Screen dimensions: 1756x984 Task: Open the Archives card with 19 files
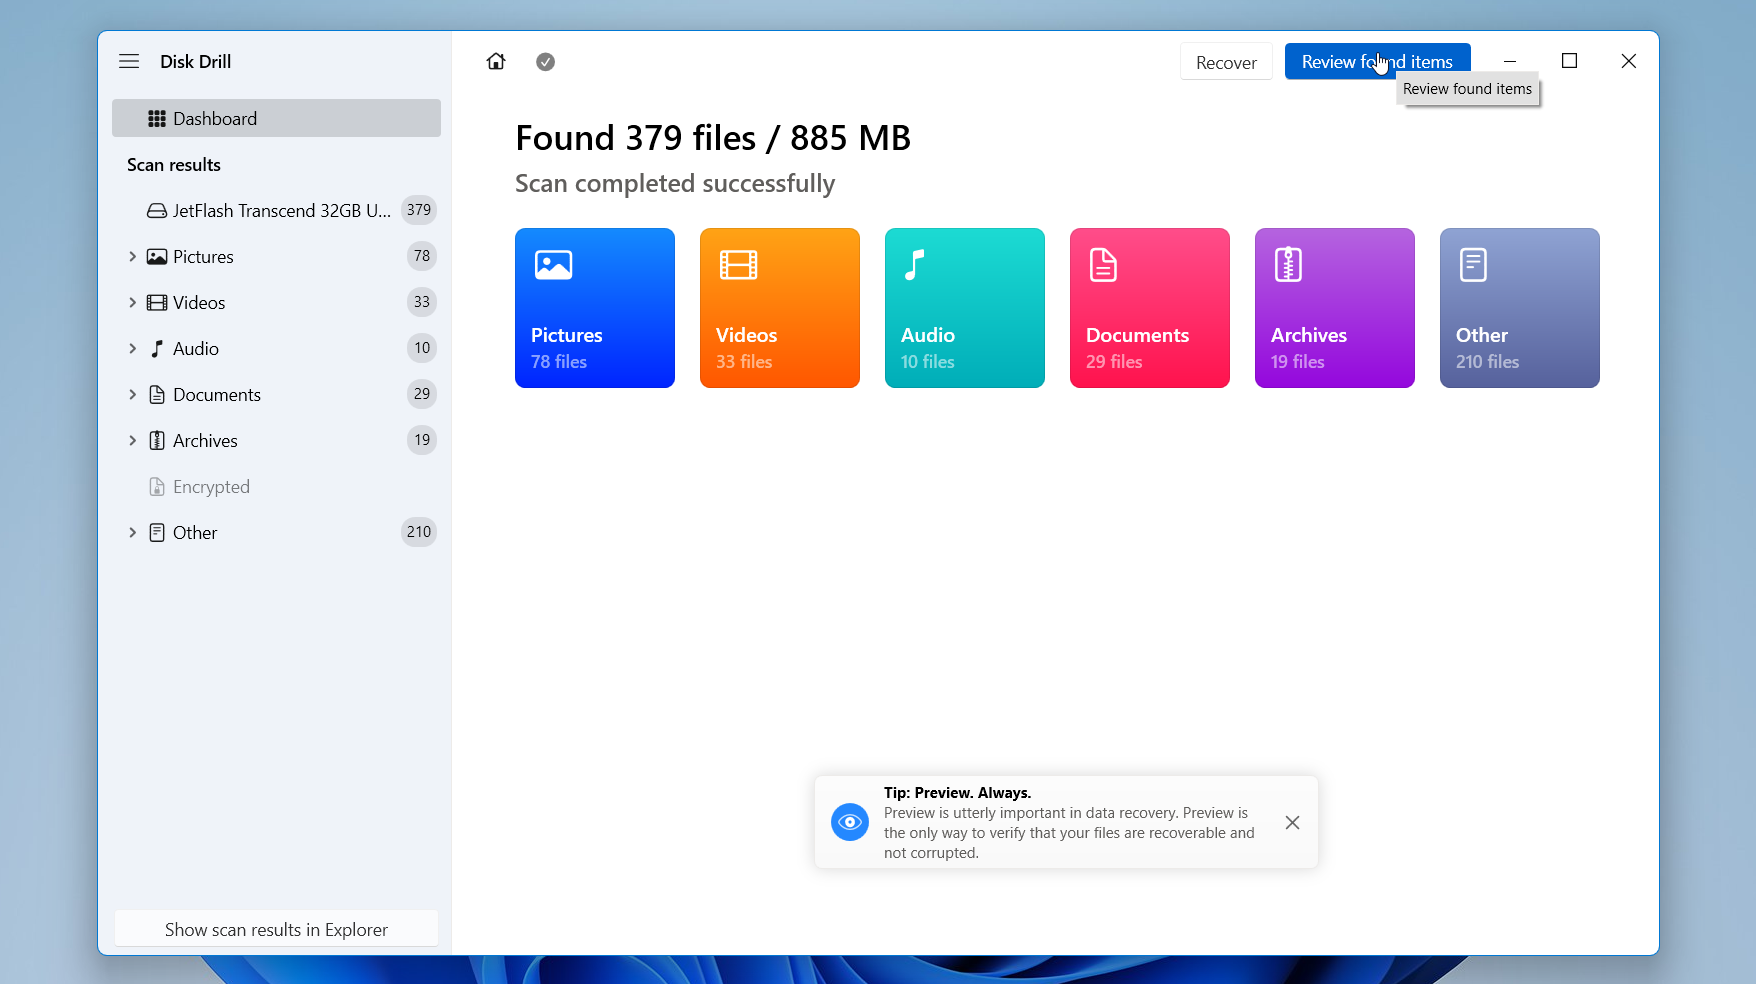(1335, 308)
